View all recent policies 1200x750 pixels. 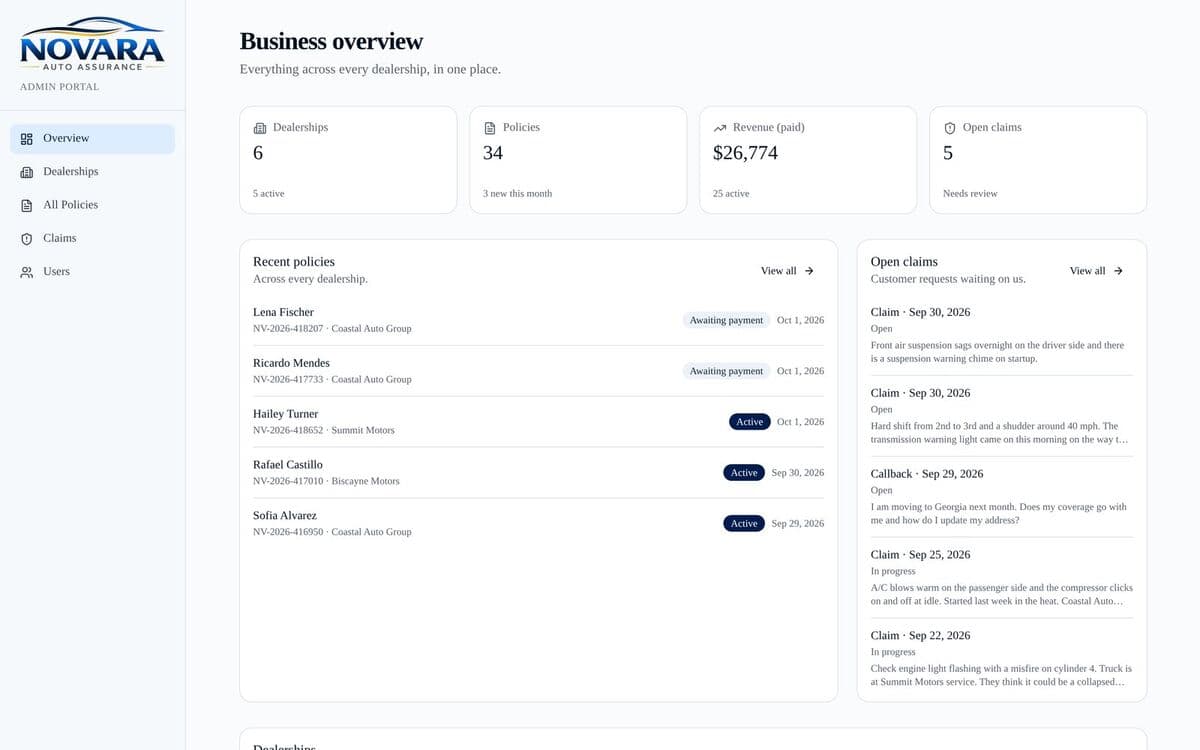pyautogui.click(x=787, y=271)
